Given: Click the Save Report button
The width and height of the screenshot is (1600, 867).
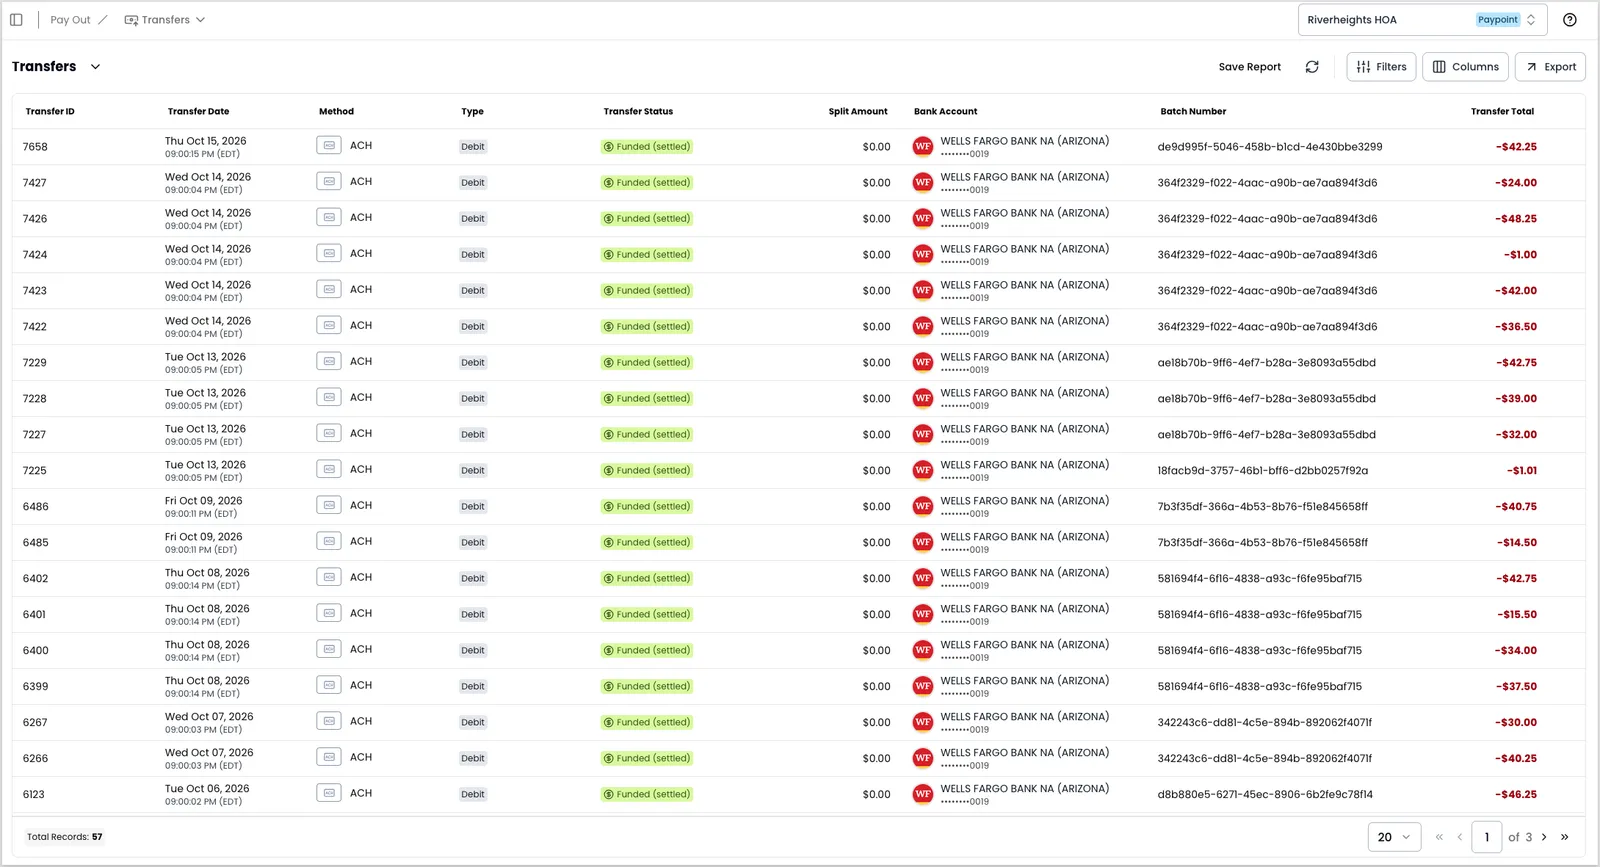Looking at the screenshot, I should [1249, 67].
